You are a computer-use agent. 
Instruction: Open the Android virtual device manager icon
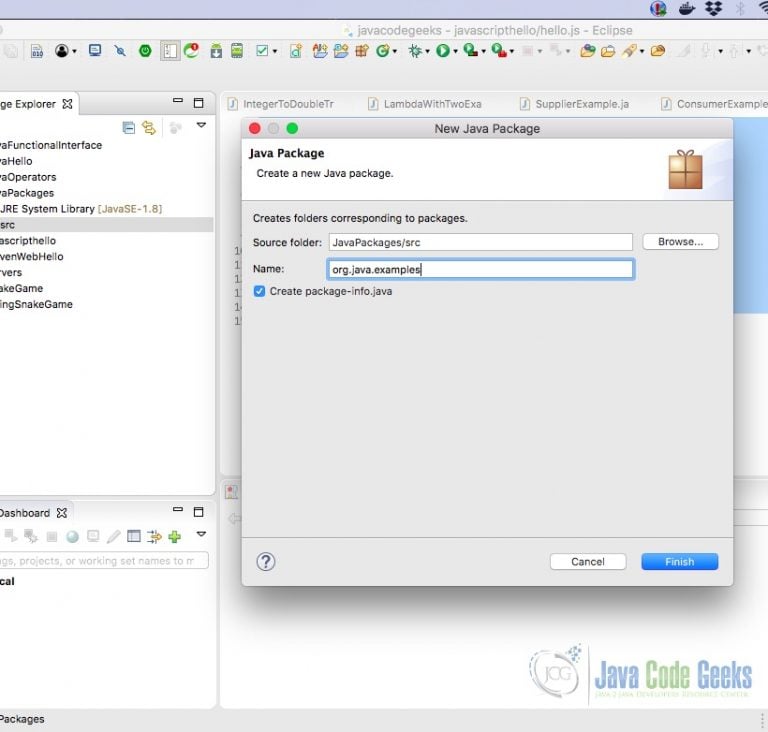pos(237,51)
